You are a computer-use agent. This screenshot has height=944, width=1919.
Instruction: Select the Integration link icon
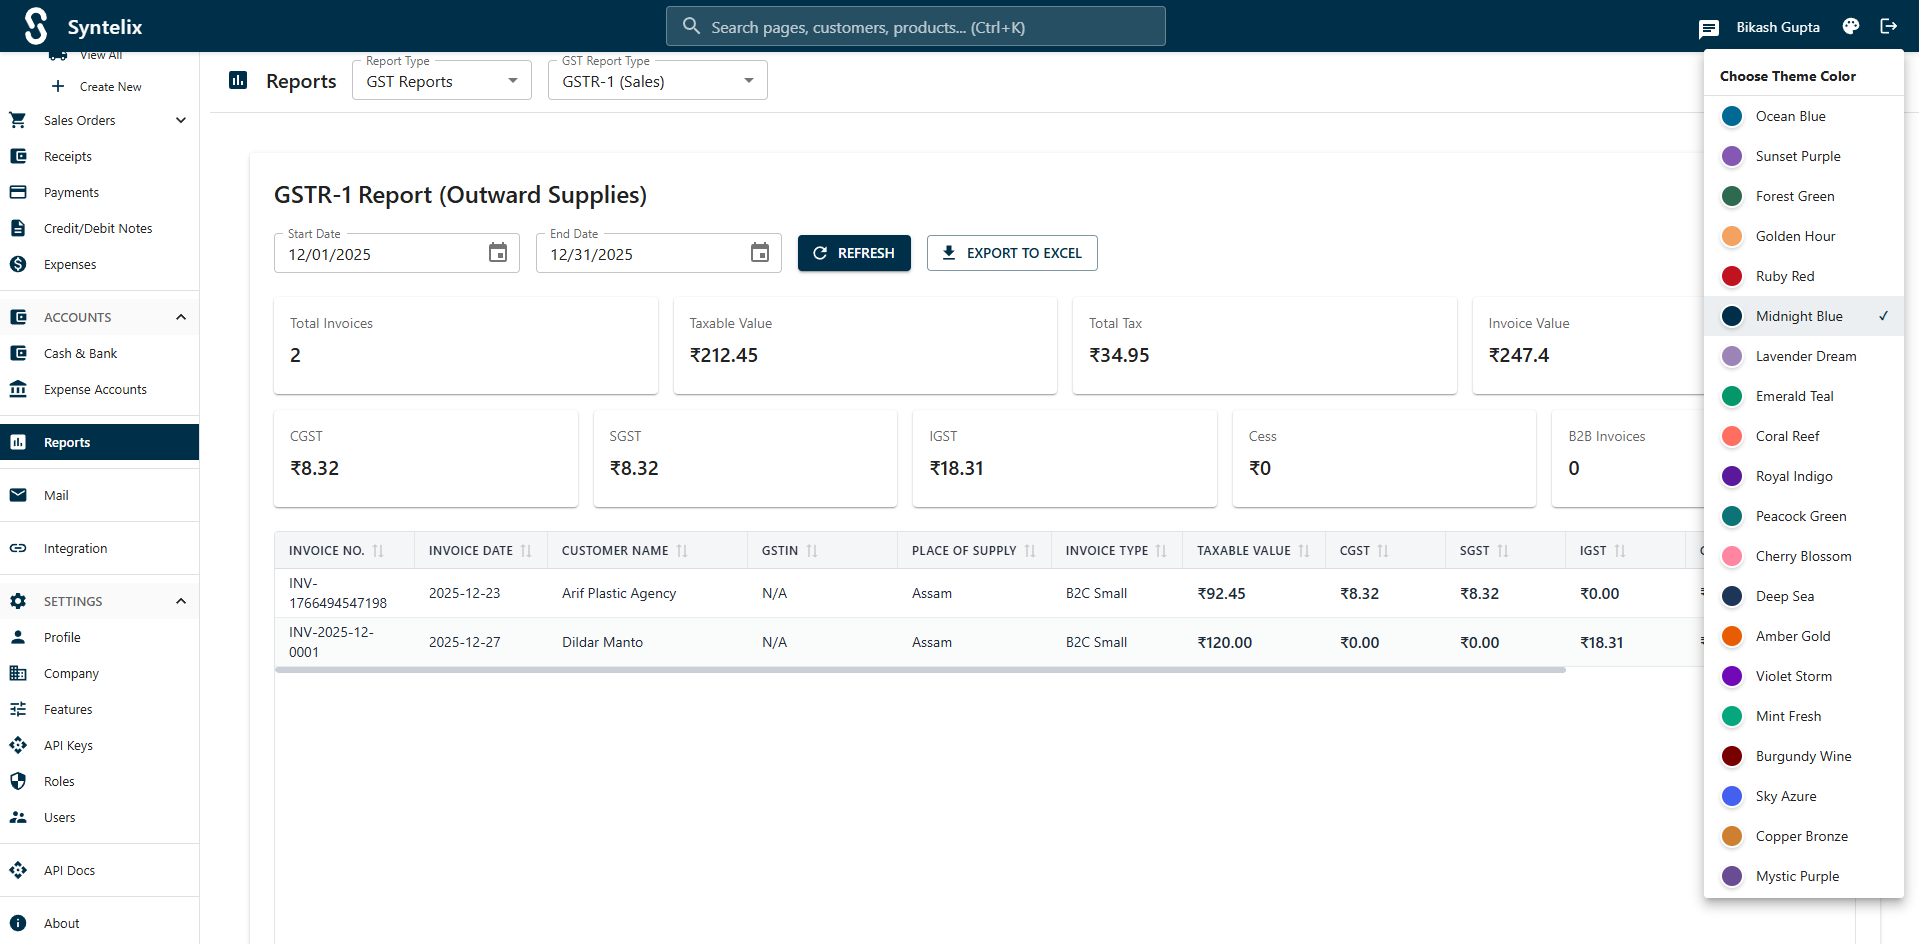click(x=19, y=548)
